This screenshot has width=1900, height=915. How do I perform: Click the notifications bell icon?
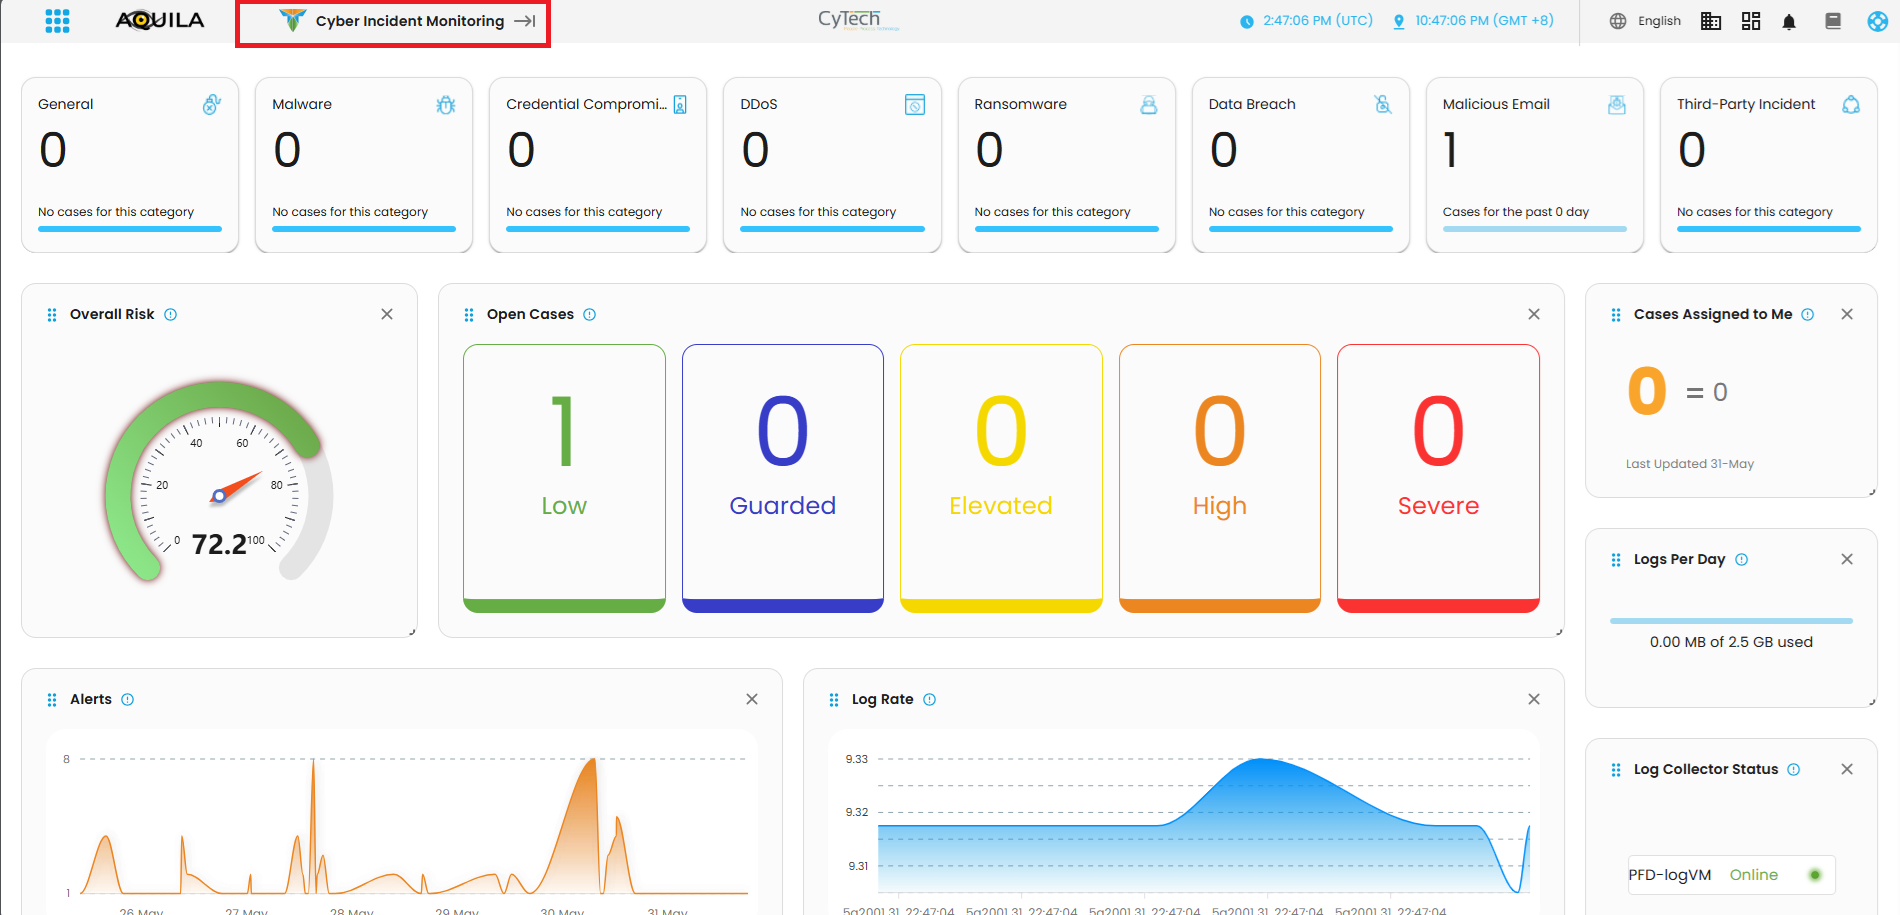(1789, 21)
